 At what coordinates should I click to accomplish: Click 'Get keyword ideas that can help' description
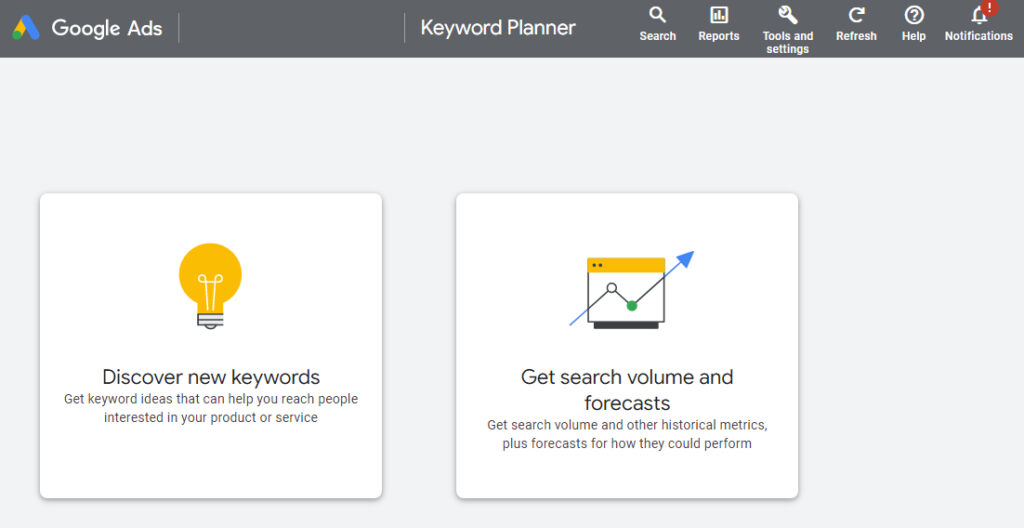point(211,408)
